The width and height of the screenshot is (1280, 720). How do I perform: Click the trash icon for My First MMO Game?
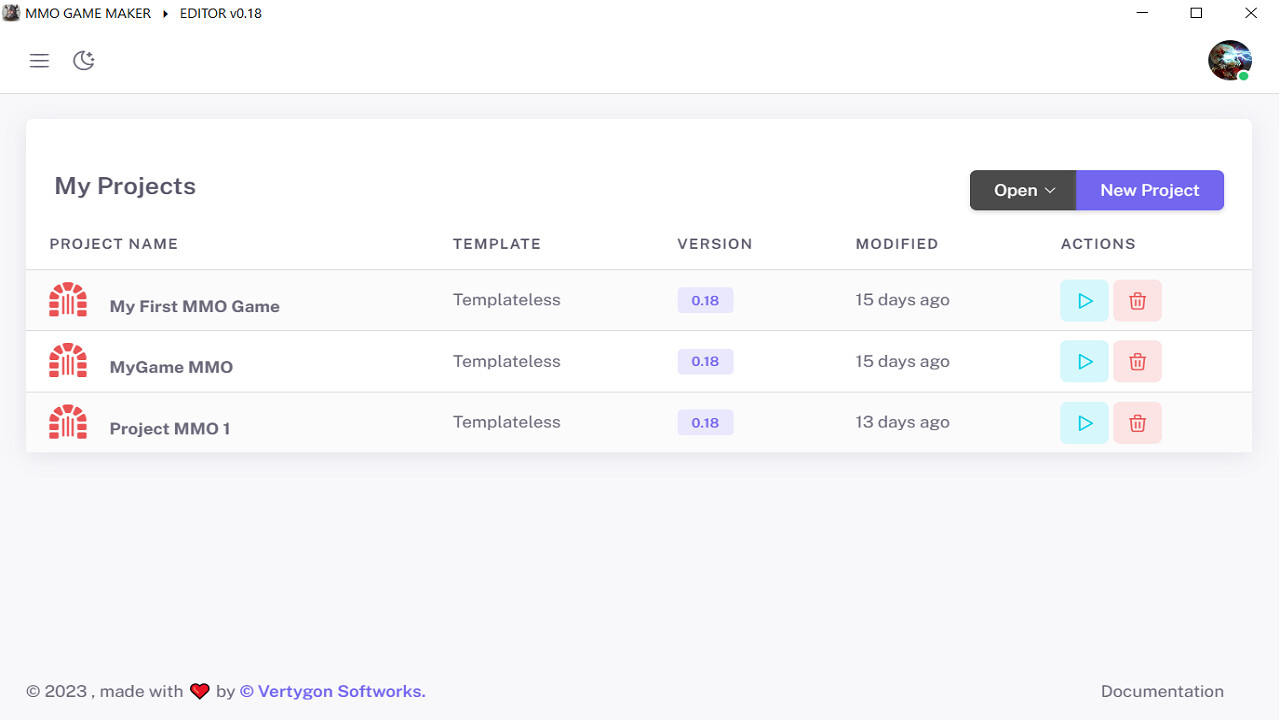tap(1137, 300)
